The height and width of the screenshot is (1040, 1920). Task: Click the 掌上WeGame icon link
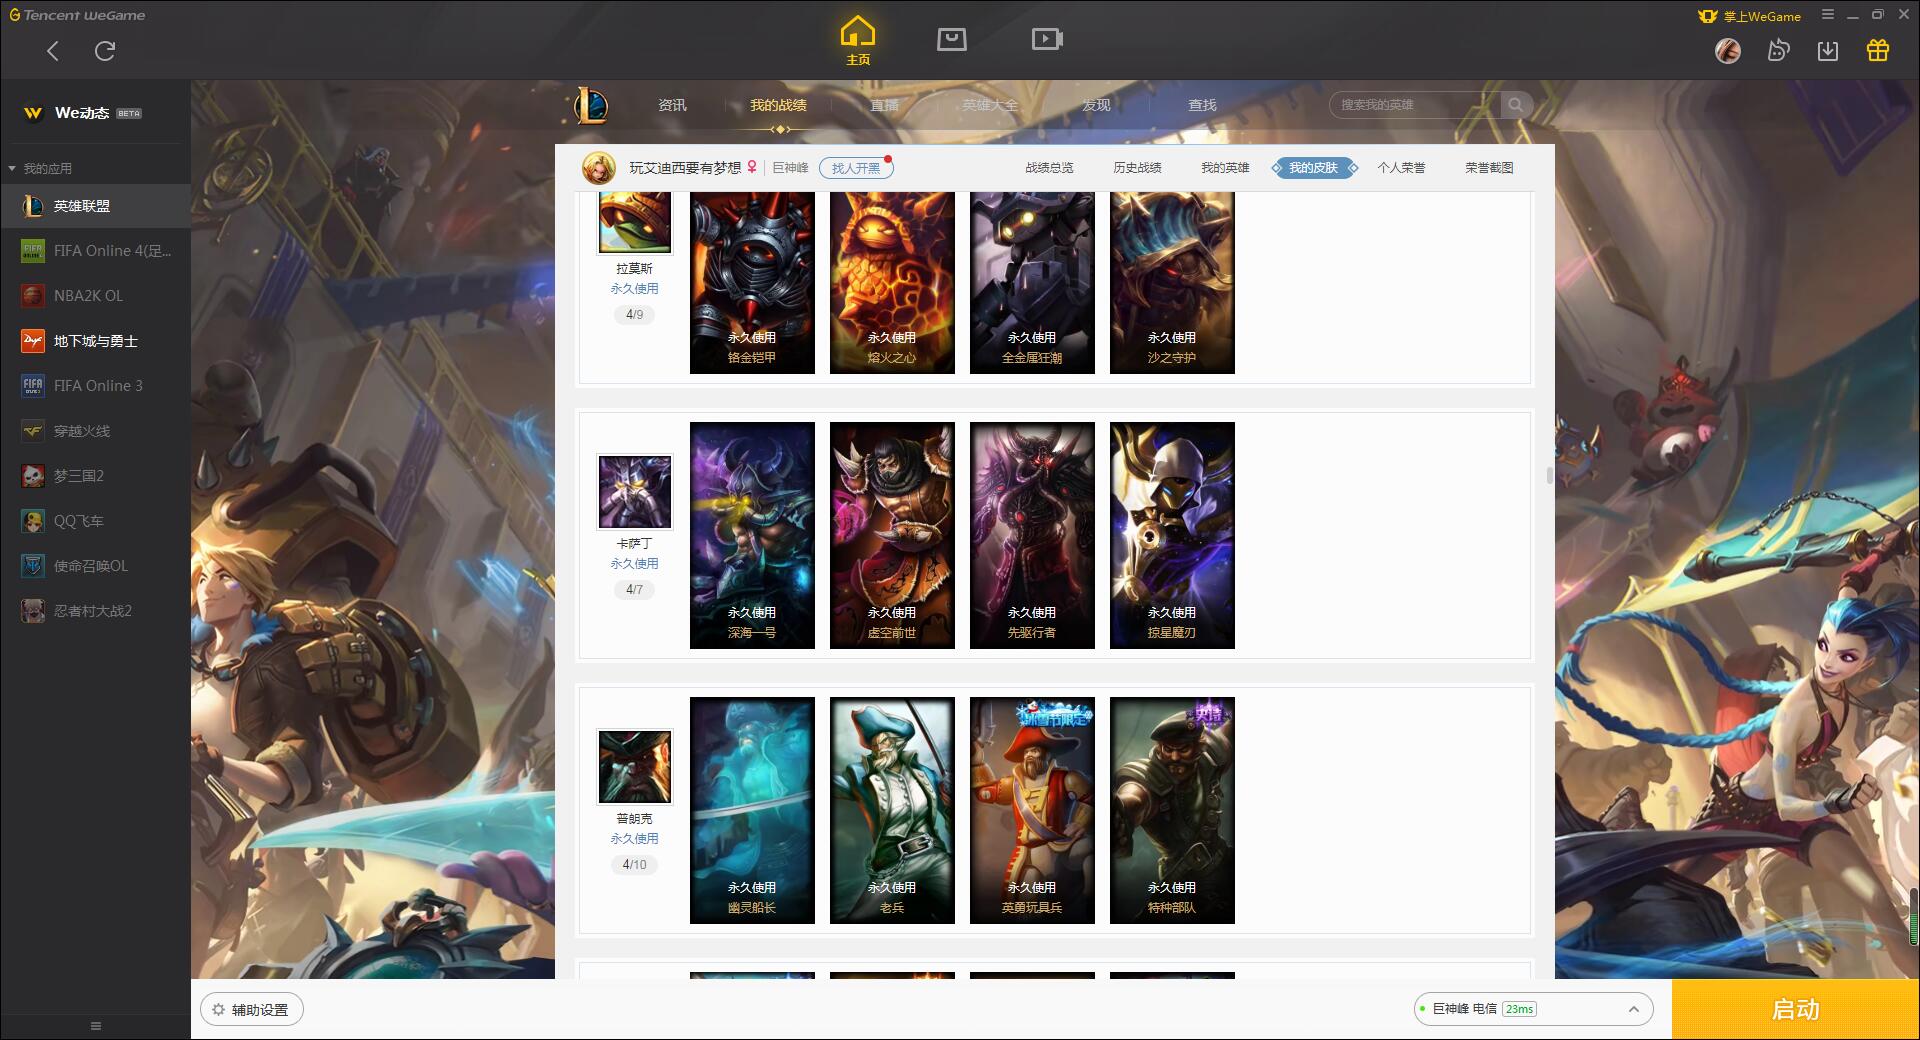(x=1749, y=16)
